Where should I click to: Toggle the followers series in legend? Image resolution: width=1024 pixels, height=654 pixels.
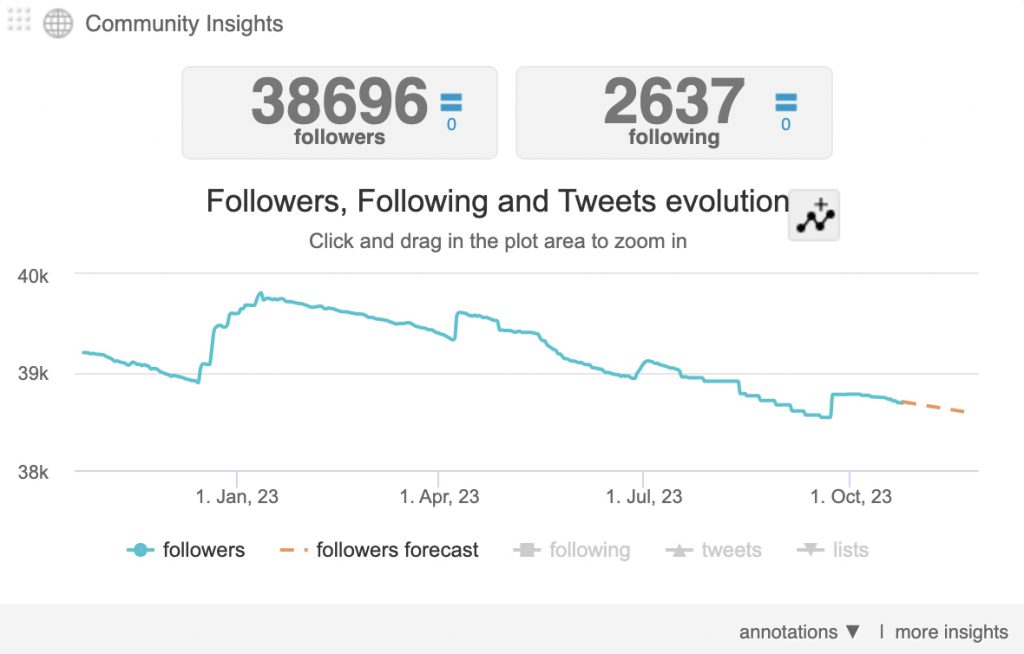(203, 550)
